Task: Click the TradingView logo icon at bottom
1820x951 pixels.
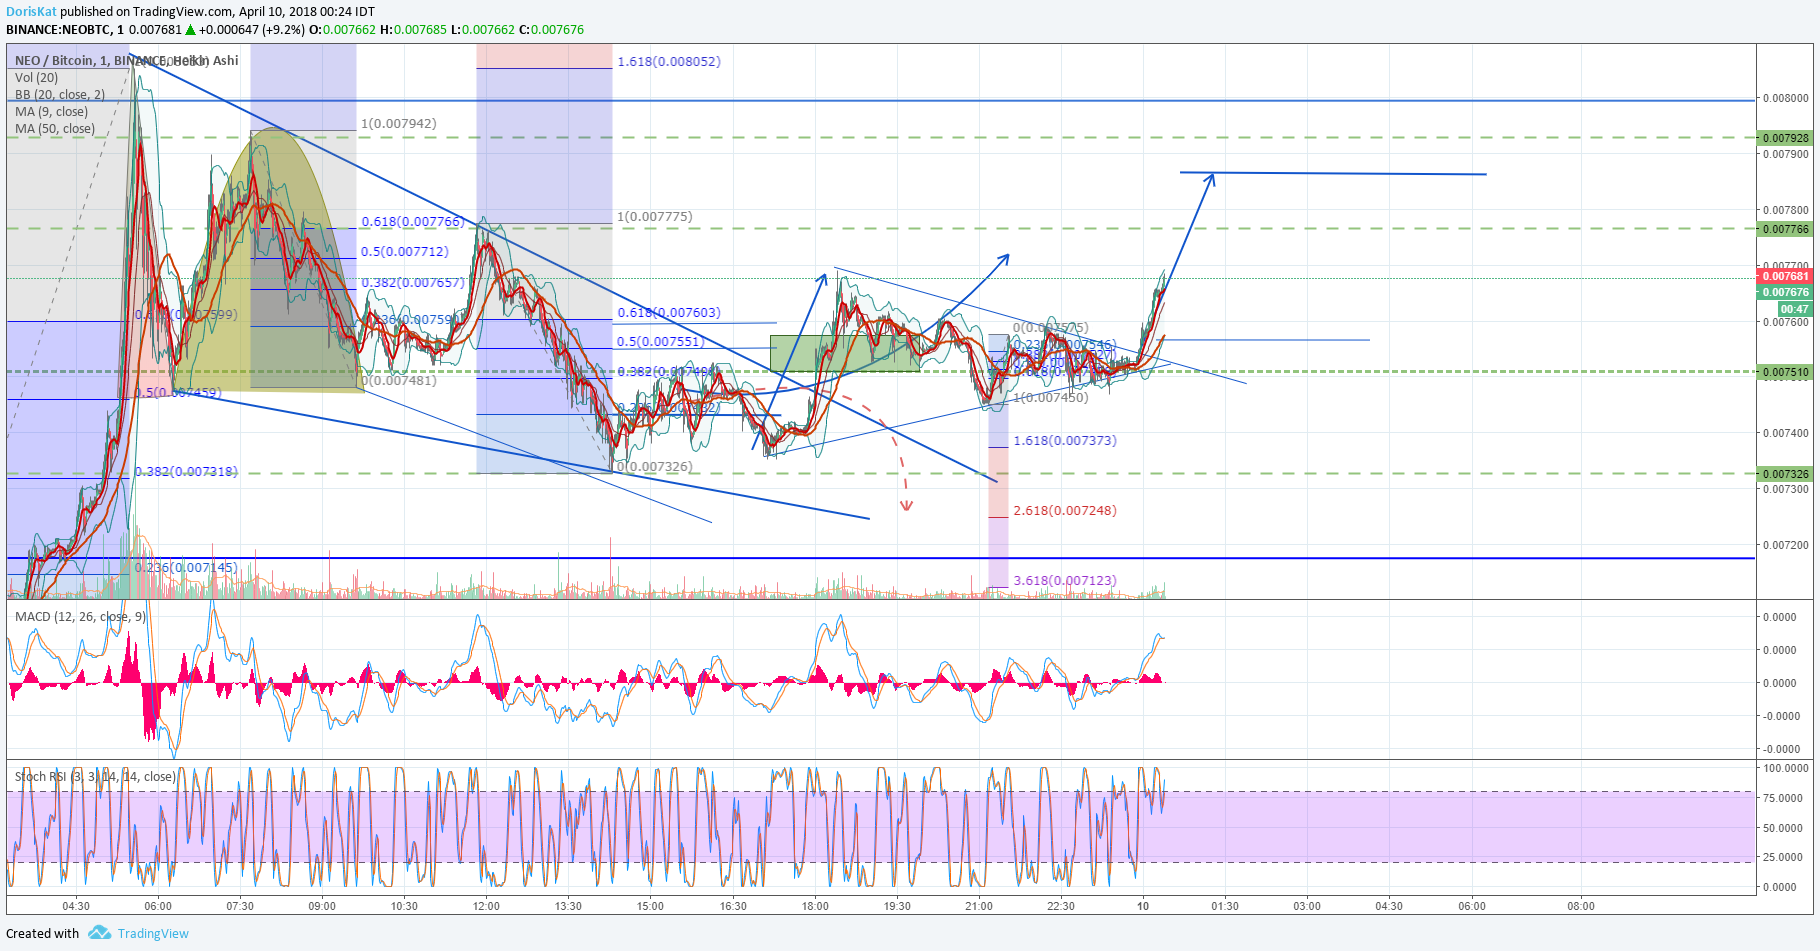Action: point(99,933)
